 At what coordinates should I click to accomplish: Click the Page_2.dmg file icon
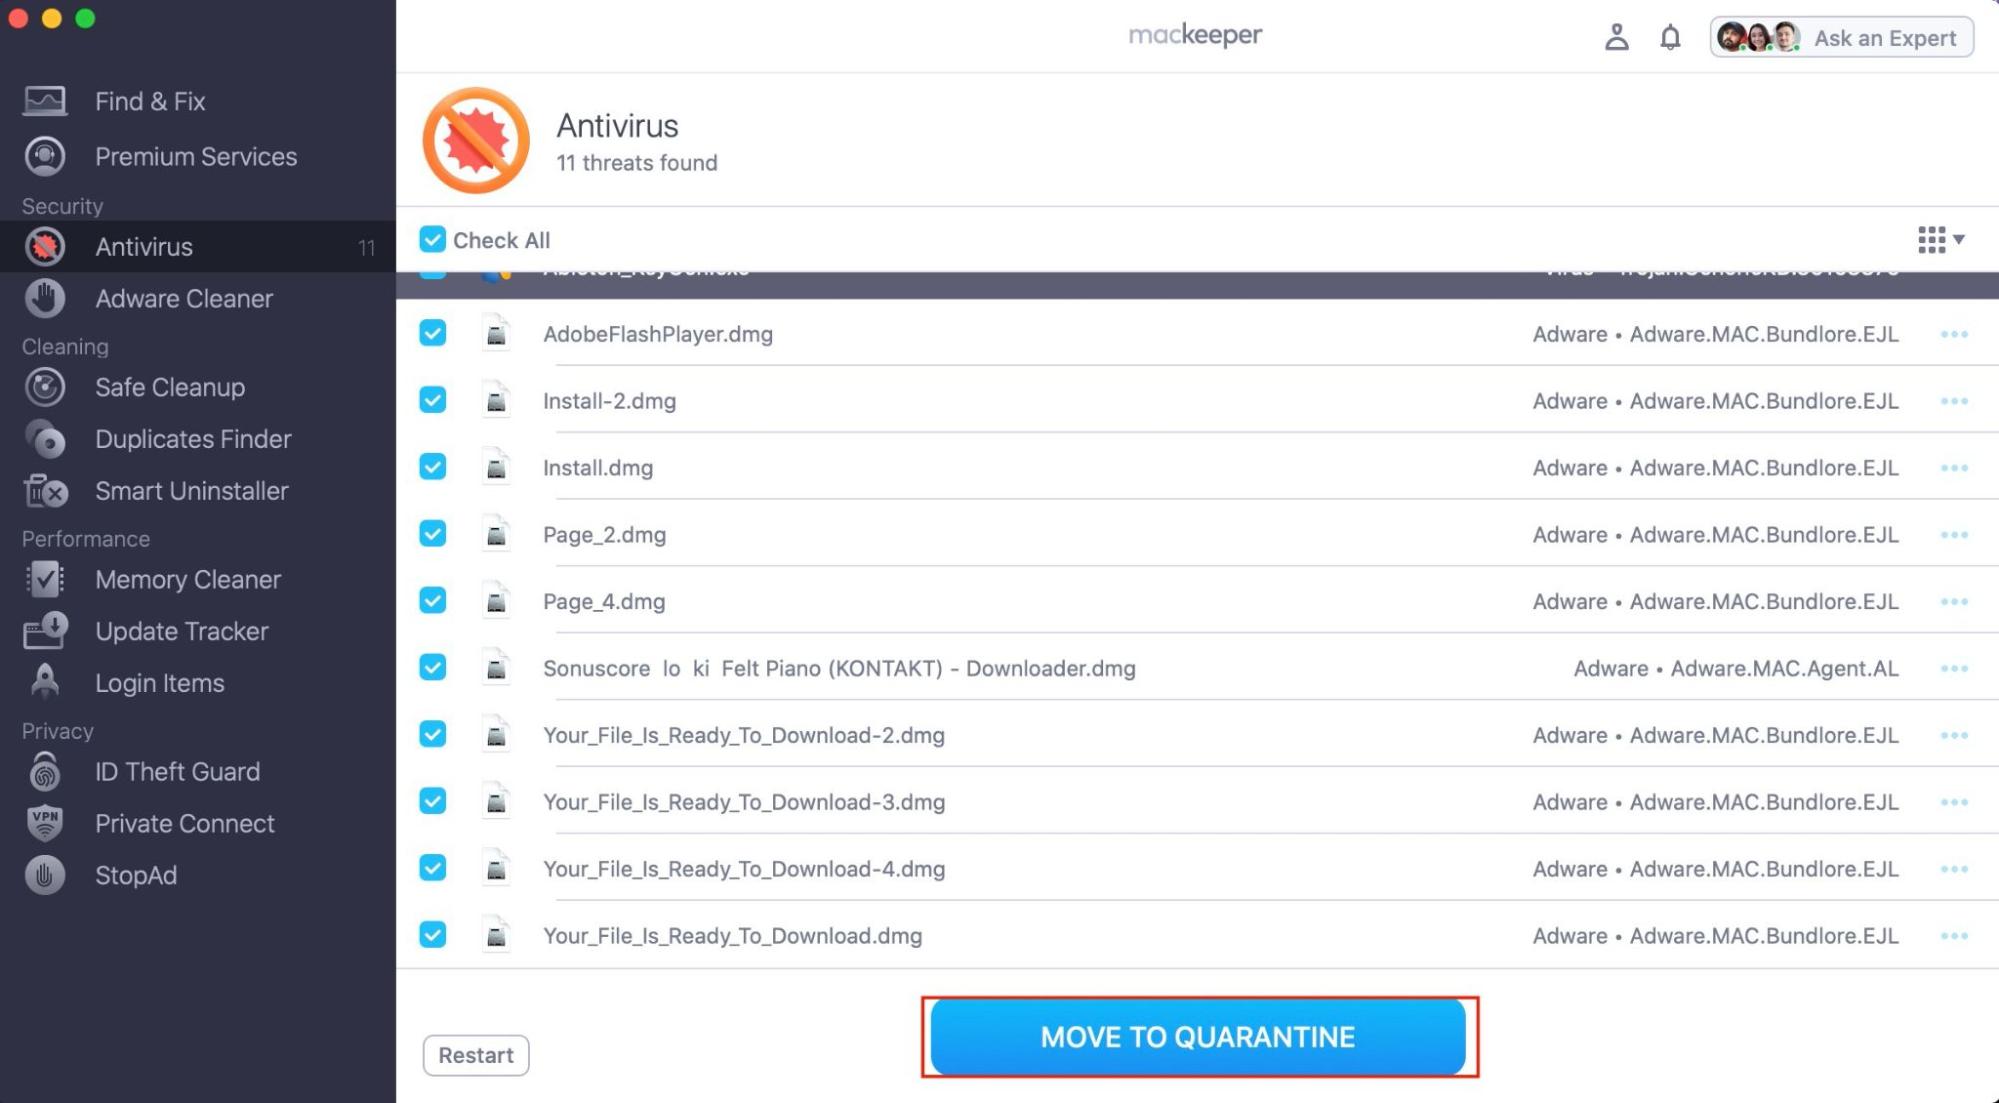(496, 535)
